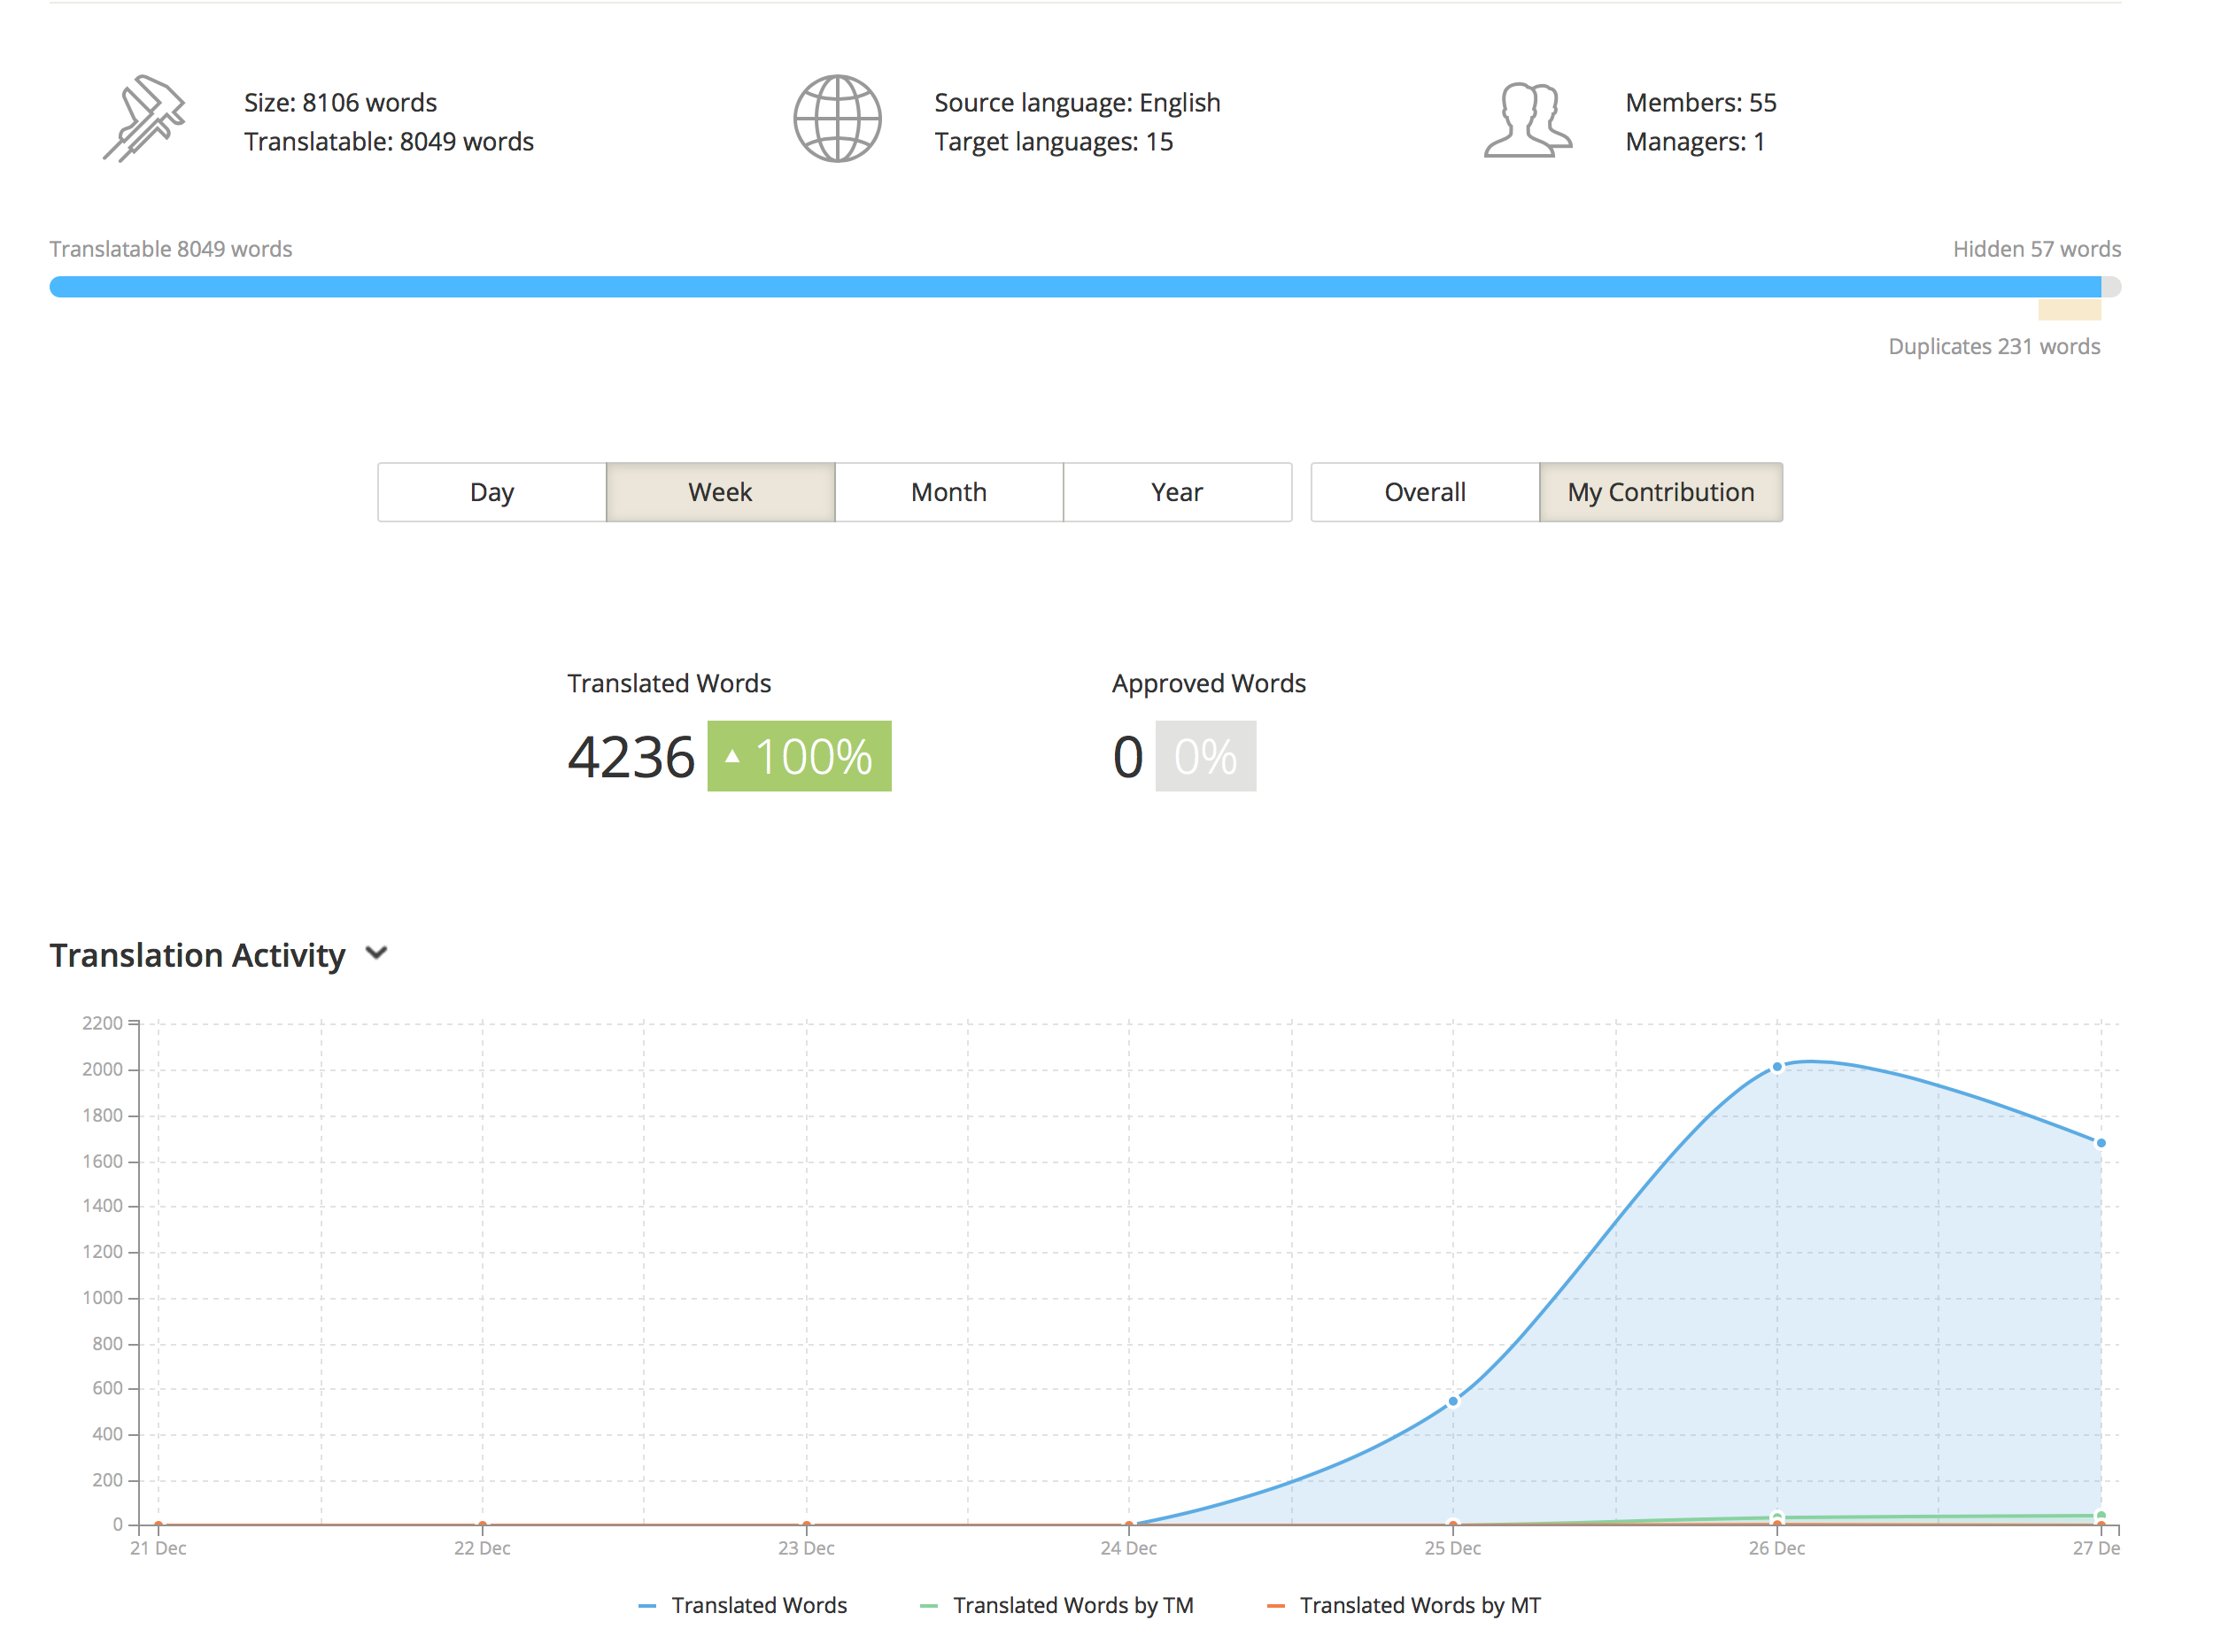Click the 25 Dec blue data point

click(x=1453, y=1402)
